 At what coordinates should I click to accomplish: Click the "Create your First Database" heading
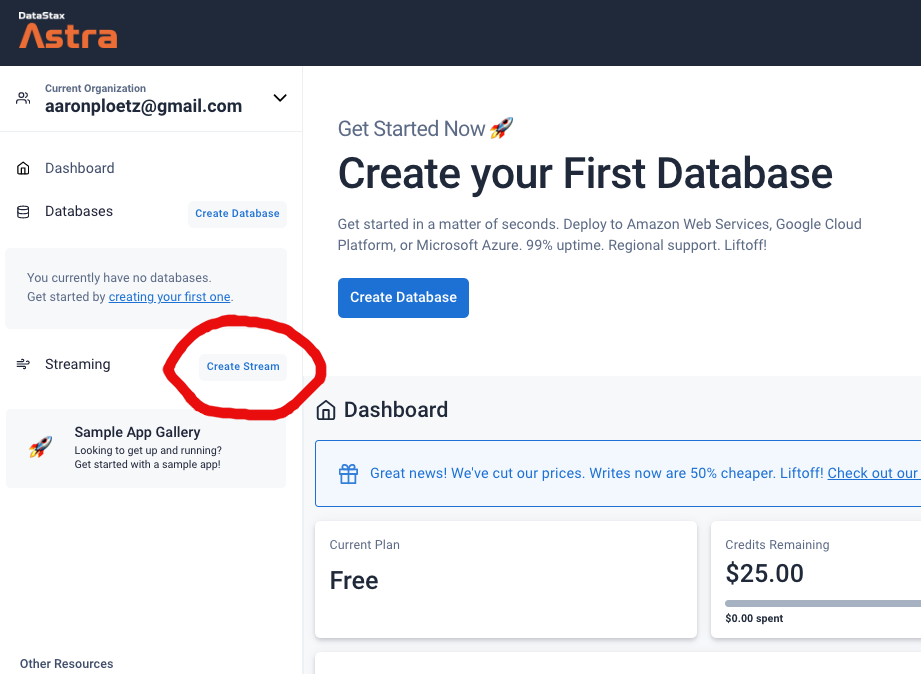pyautogui.click(x=585, y=173)
